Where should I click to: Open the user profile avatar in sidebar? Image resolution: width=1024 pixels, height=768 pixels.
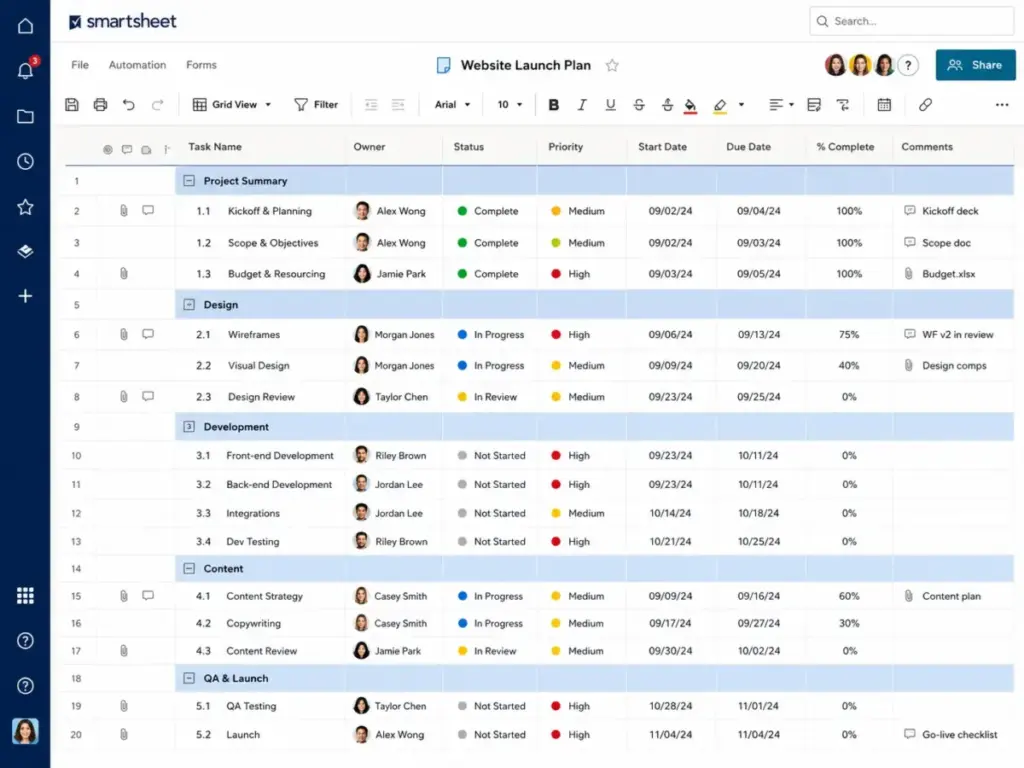click(25, 731)
